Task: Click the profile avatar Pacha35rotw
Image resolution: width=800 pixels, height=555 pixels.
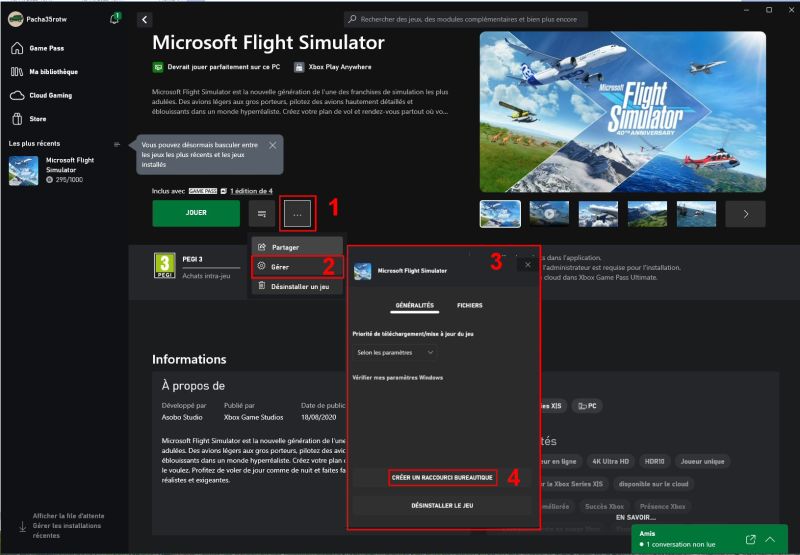Action: click(16, 19)
